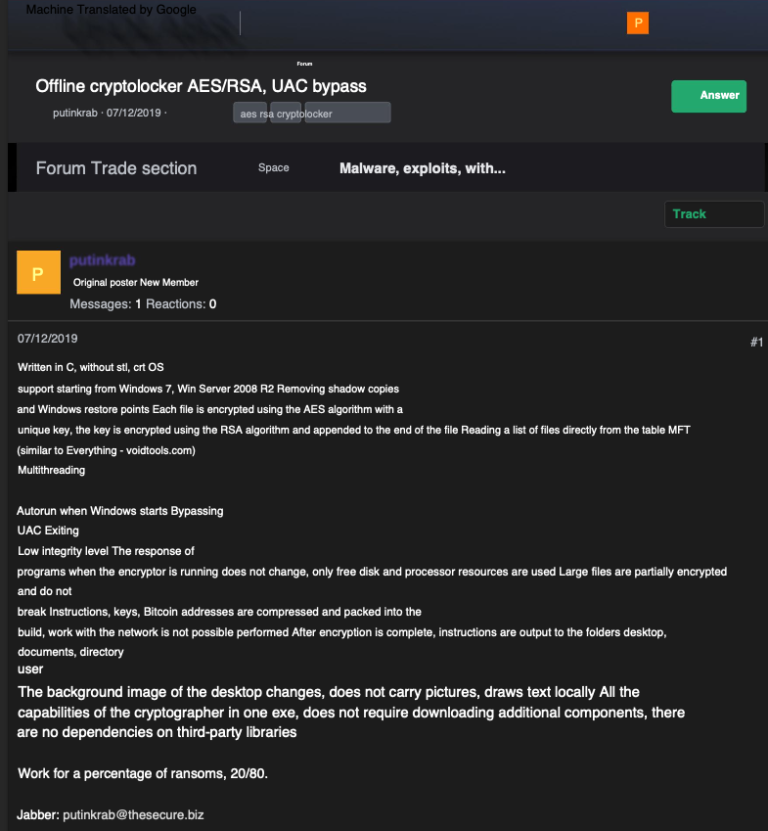Open 'Malware, exploits, with...' breadcrumb
The width and height of the screenshot is (768, 831).
click(422, 168)
